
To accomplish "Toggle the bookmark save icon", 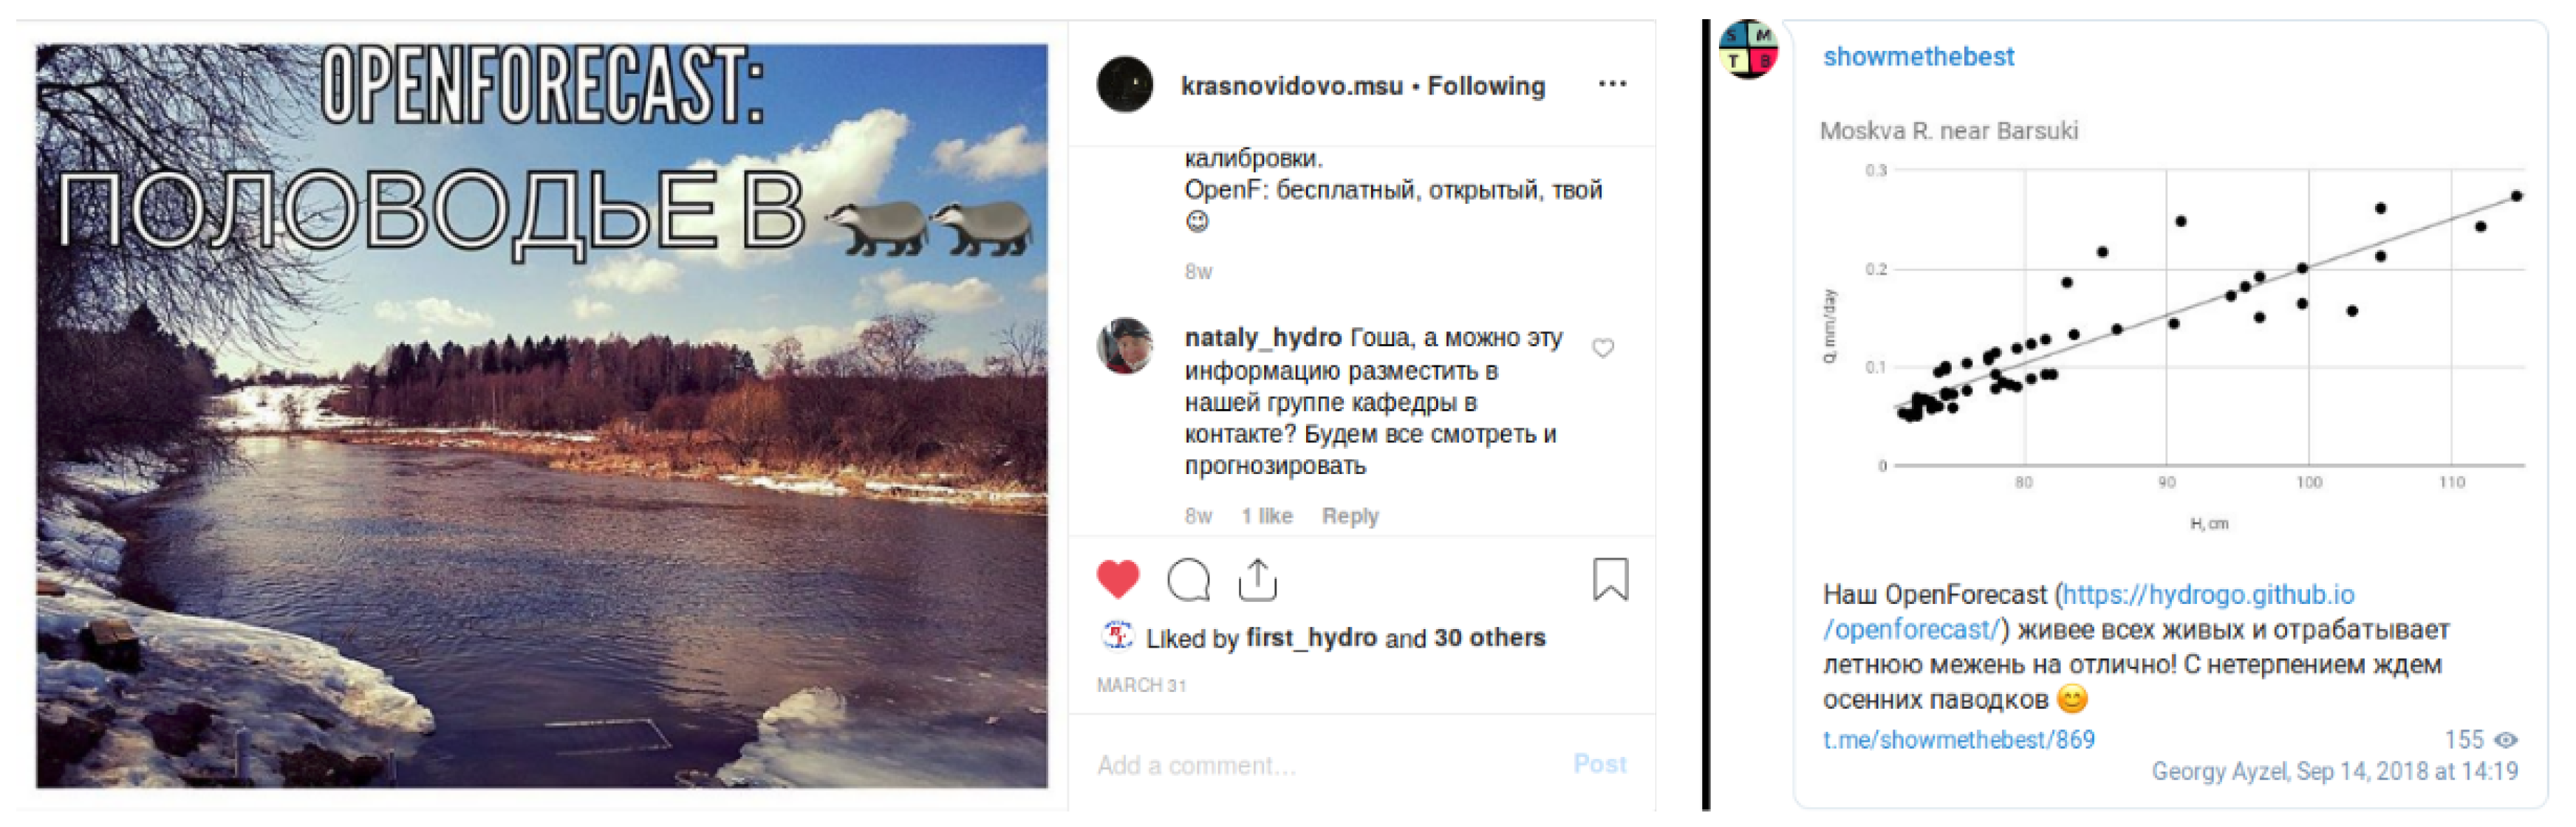I will [x=1609, y=579].
